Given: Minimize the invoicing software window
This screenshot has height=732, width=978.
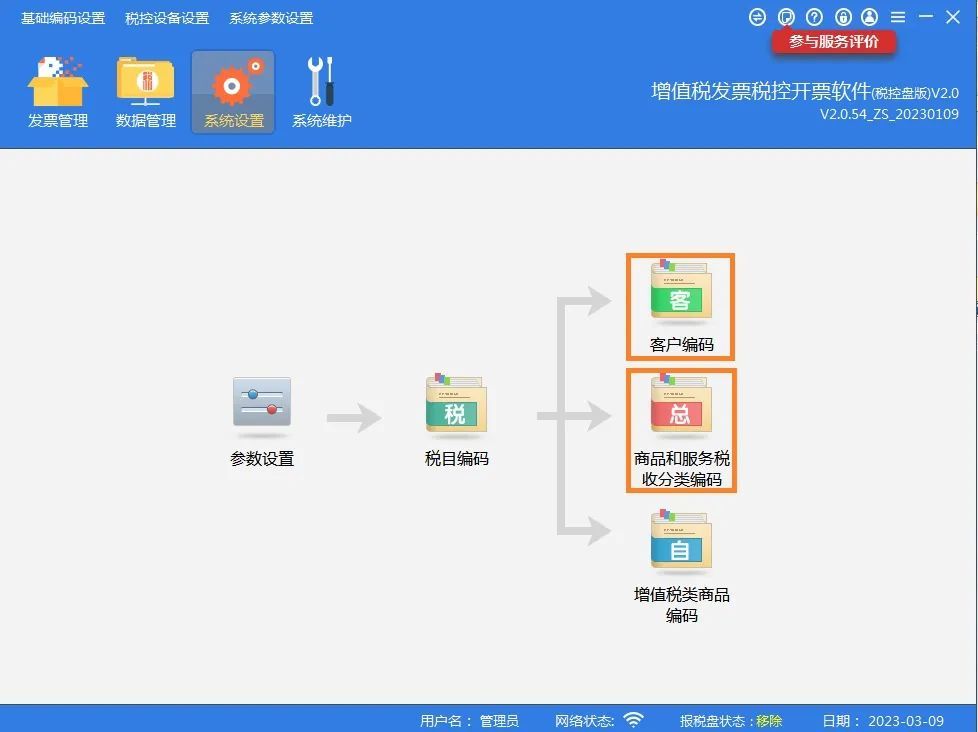Looking at the screenshot, I should (x=926, y=17).
